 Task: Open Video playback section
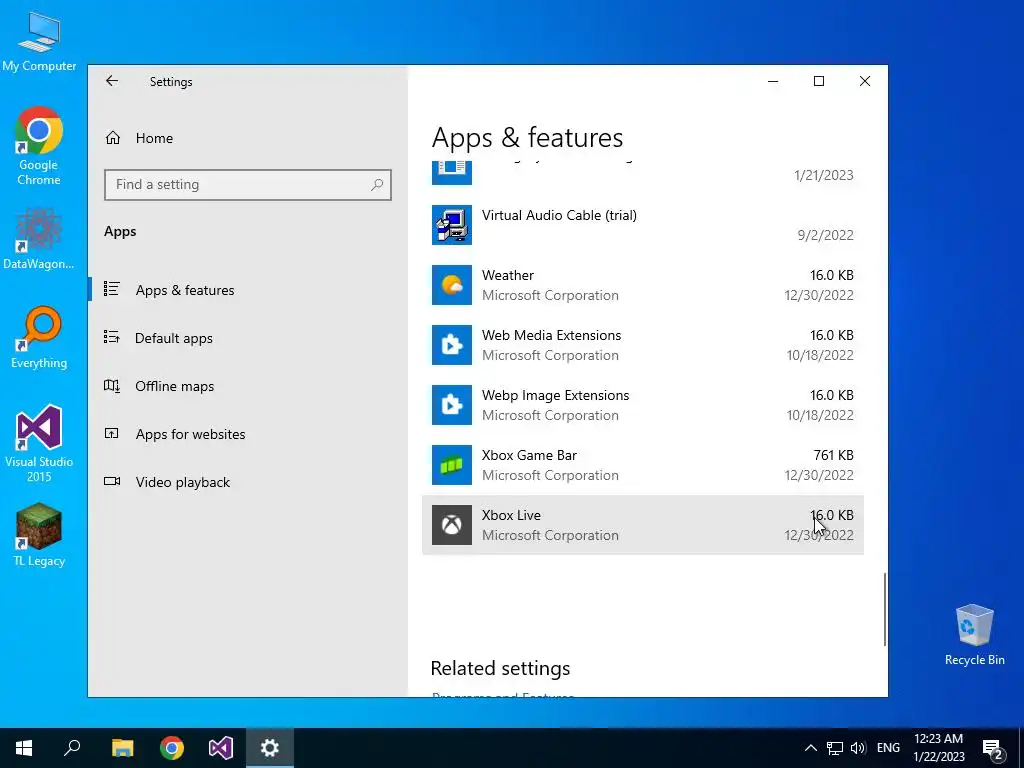pyautogui.click(x=248, y=482)
